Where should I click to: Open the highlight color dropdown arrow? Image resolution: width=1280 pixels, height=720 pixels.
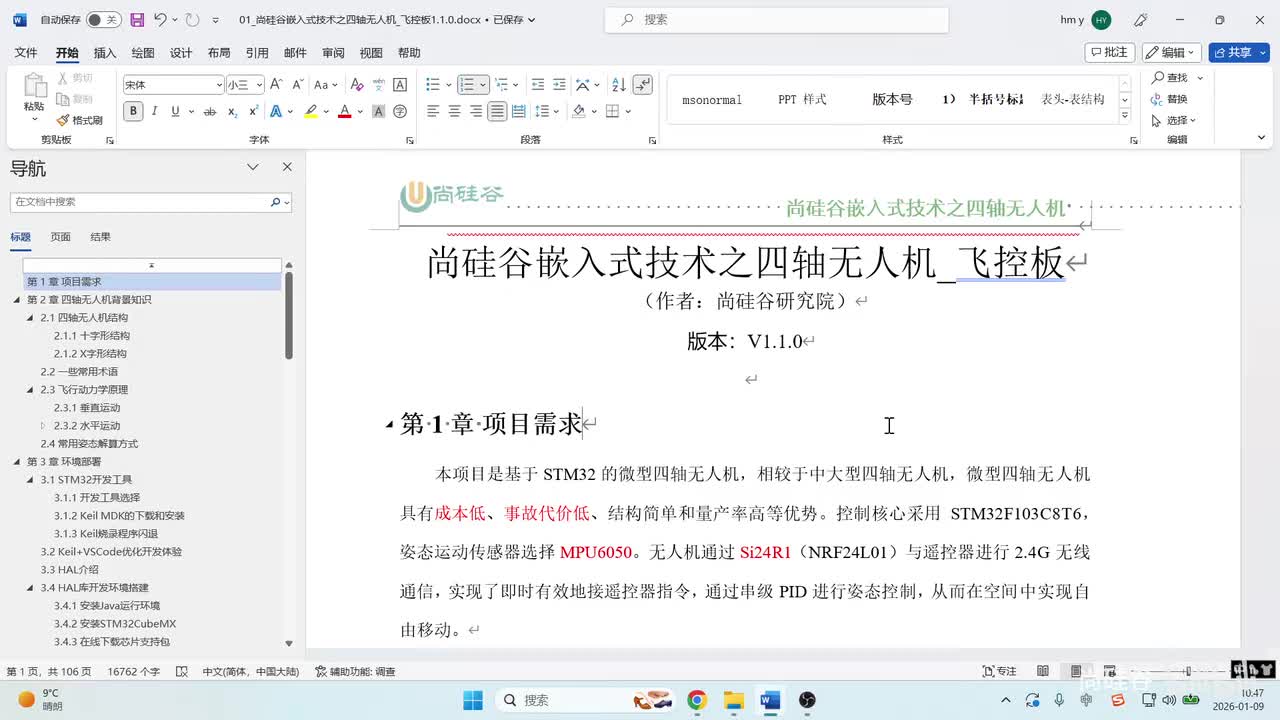325,111
